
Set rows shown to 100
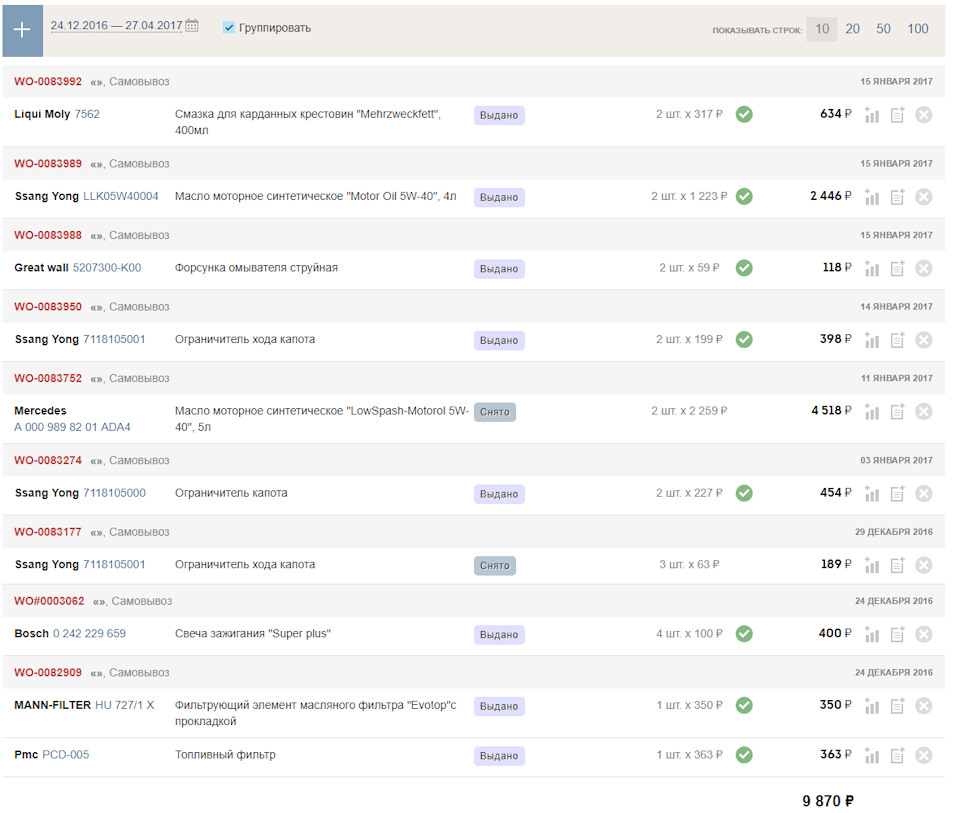point(917,29)
